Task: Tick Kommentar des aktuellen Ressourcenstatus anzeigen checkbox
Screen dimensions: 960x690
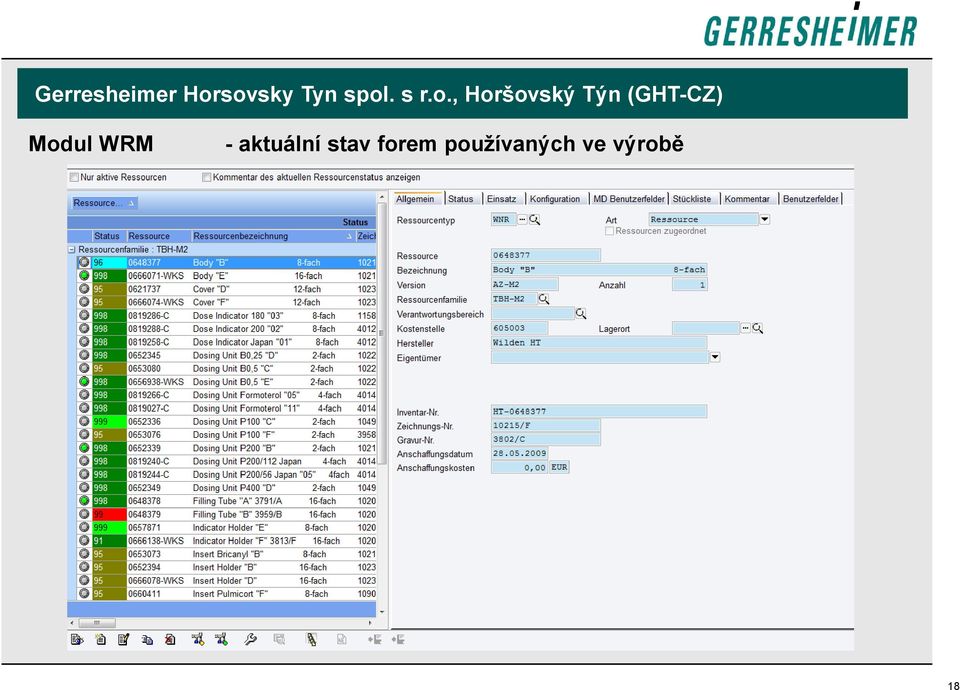Action: tap(206, 178)
